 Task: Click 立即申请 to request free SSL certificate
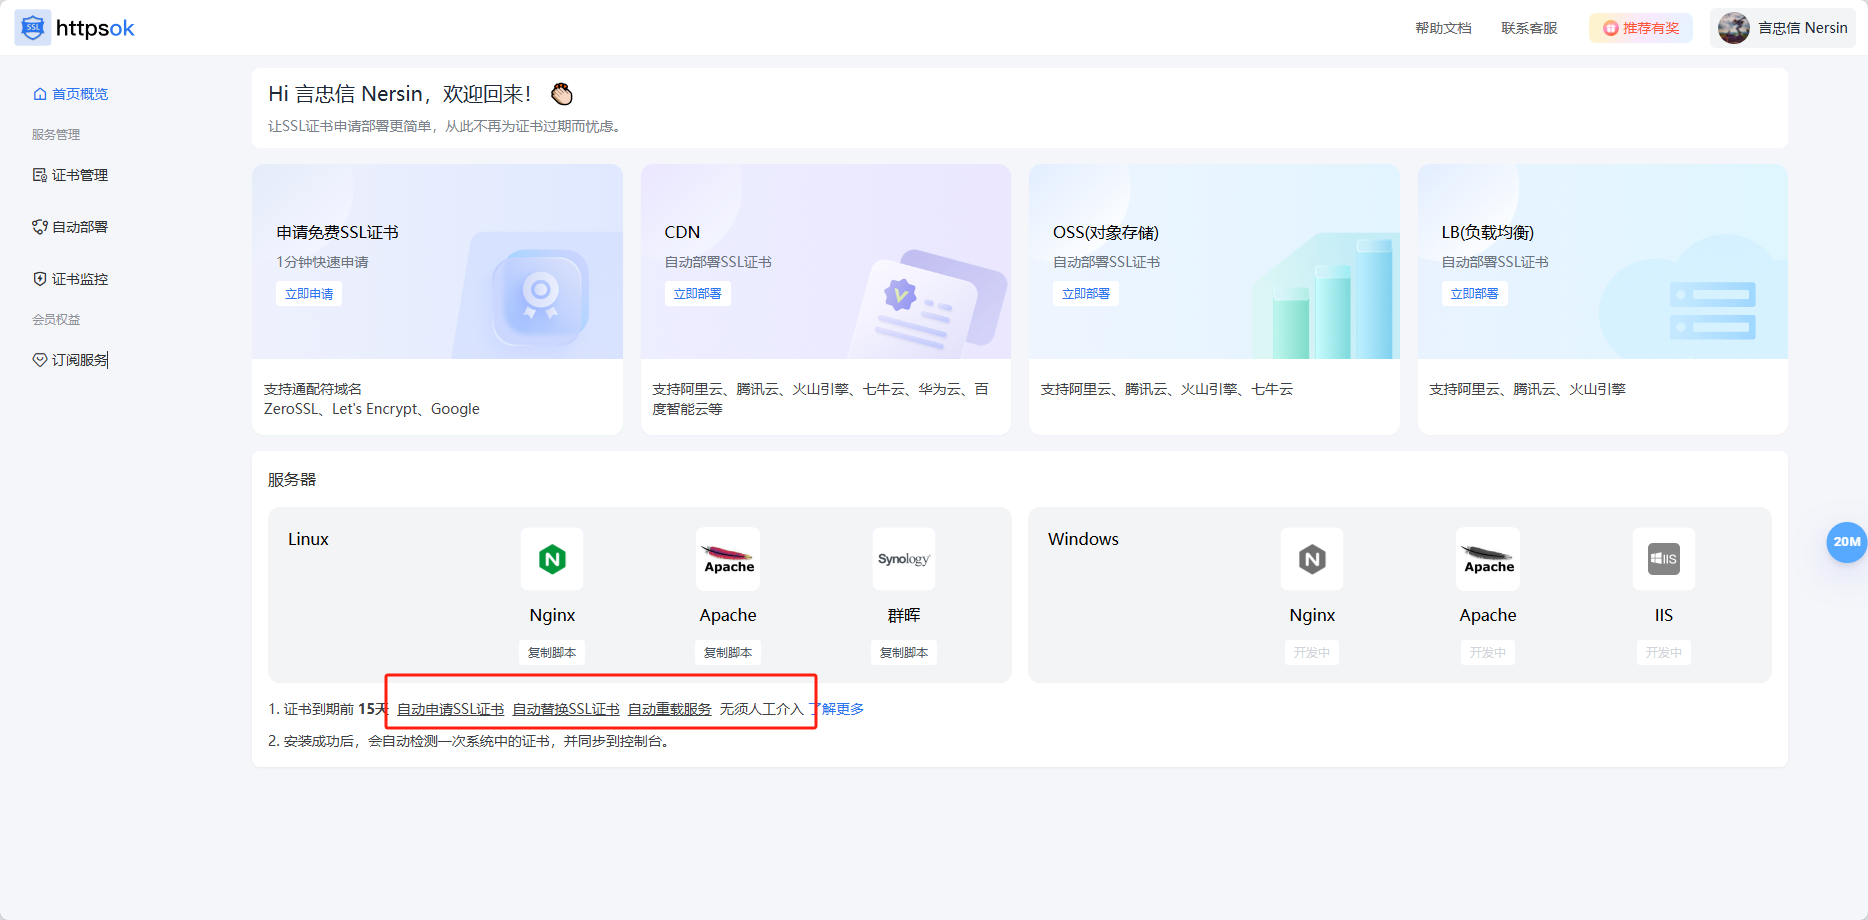[x=309, y=293]
